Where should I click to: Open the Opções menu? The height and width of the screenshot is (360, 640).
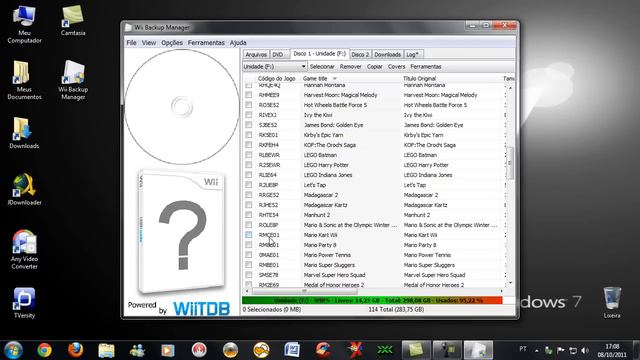click(x=172, y=42)
